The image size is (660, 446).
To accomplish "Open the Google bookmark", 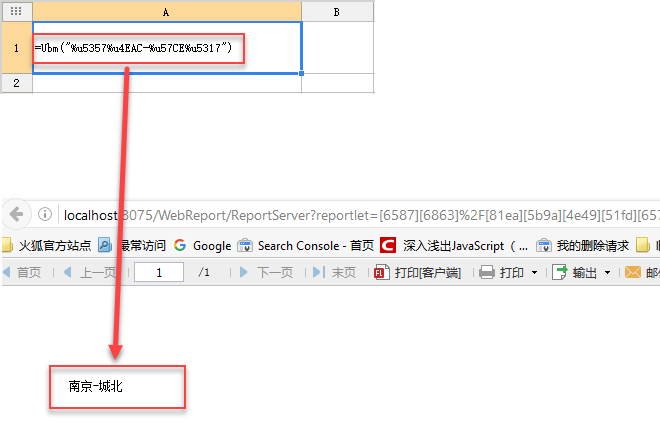I will 202,245.
